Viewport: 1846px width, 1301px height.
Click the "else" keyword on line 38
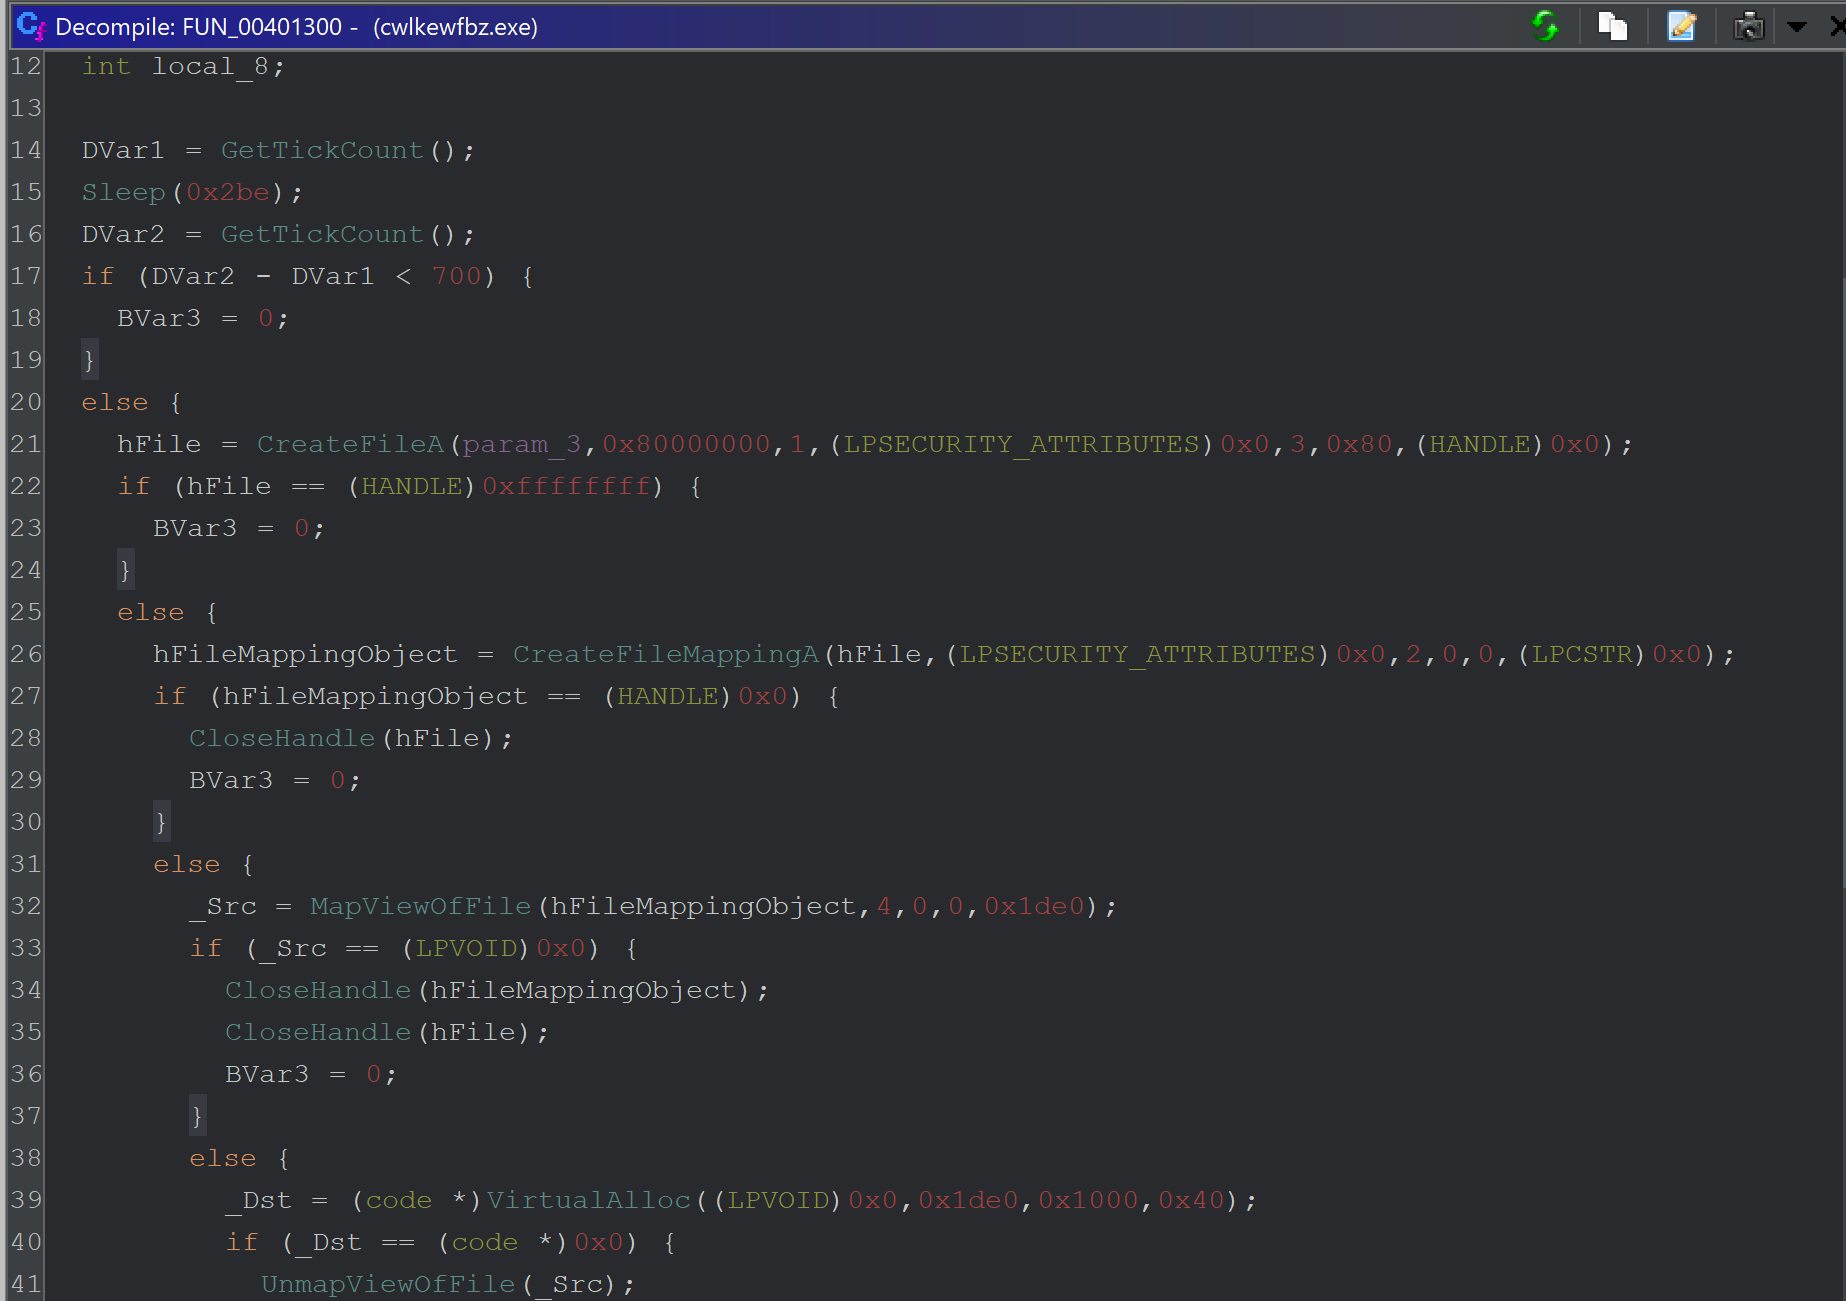(223, 1158)
